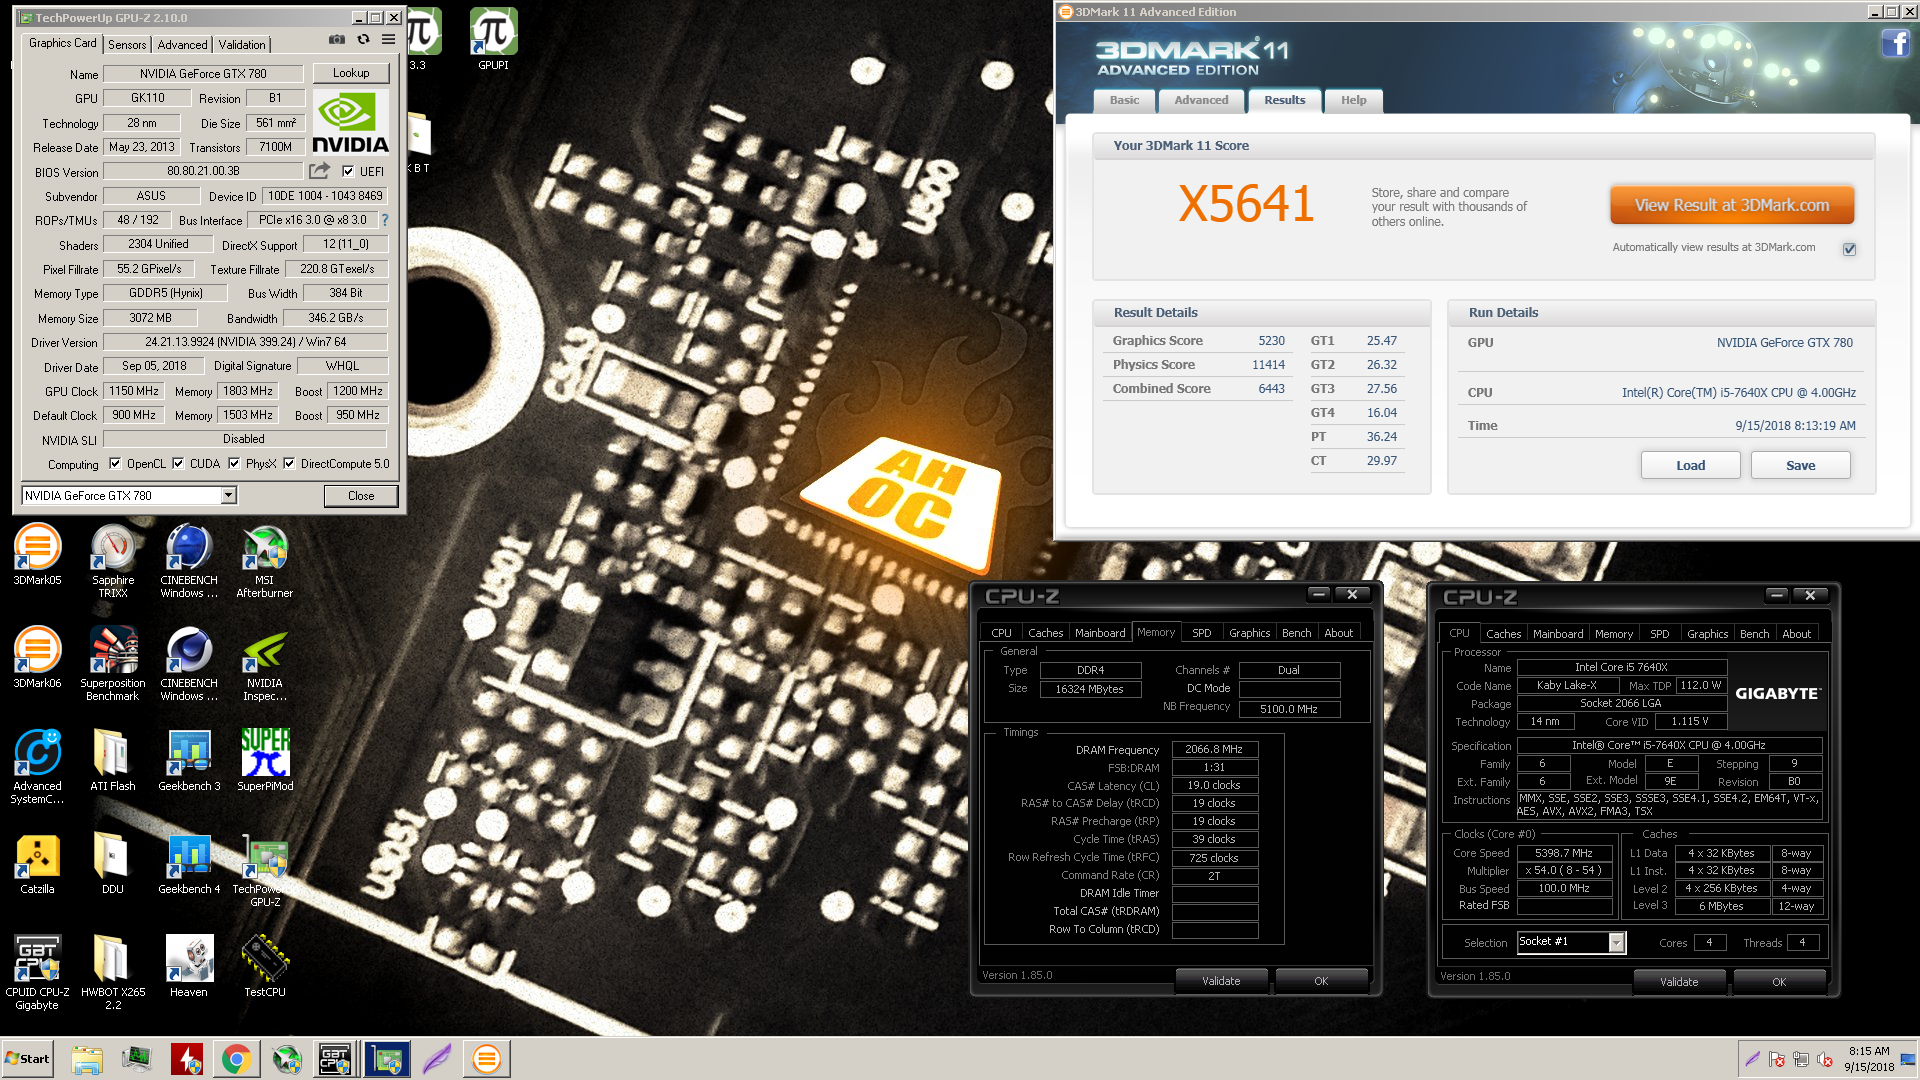1920x1080 pixels.
Task: Open the Geekbench 3 desktop icon
Action: pyautogui.click(x=189, y=761)
